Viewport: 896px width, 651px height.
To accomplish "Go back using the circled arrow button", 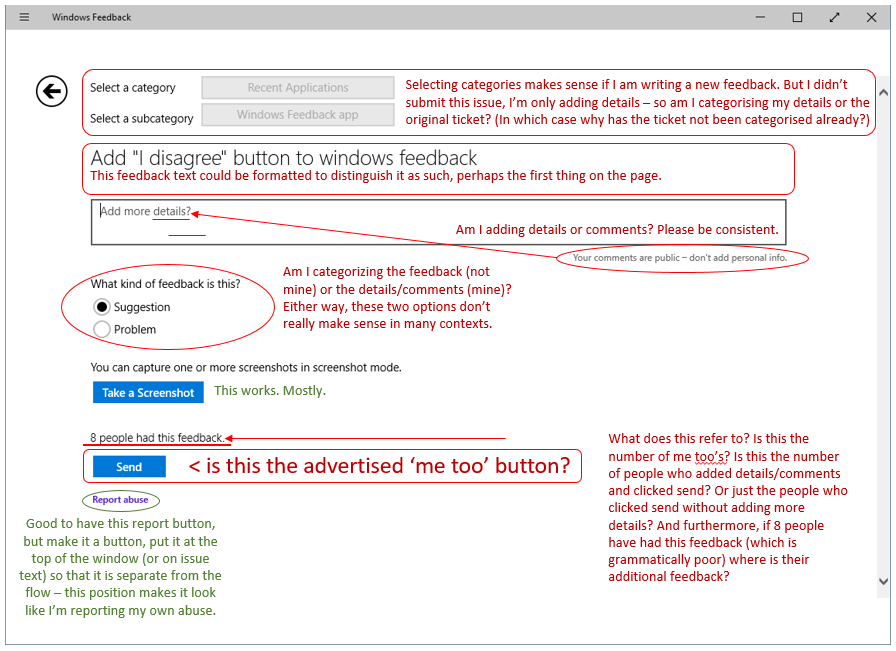I will coord(51,91).
